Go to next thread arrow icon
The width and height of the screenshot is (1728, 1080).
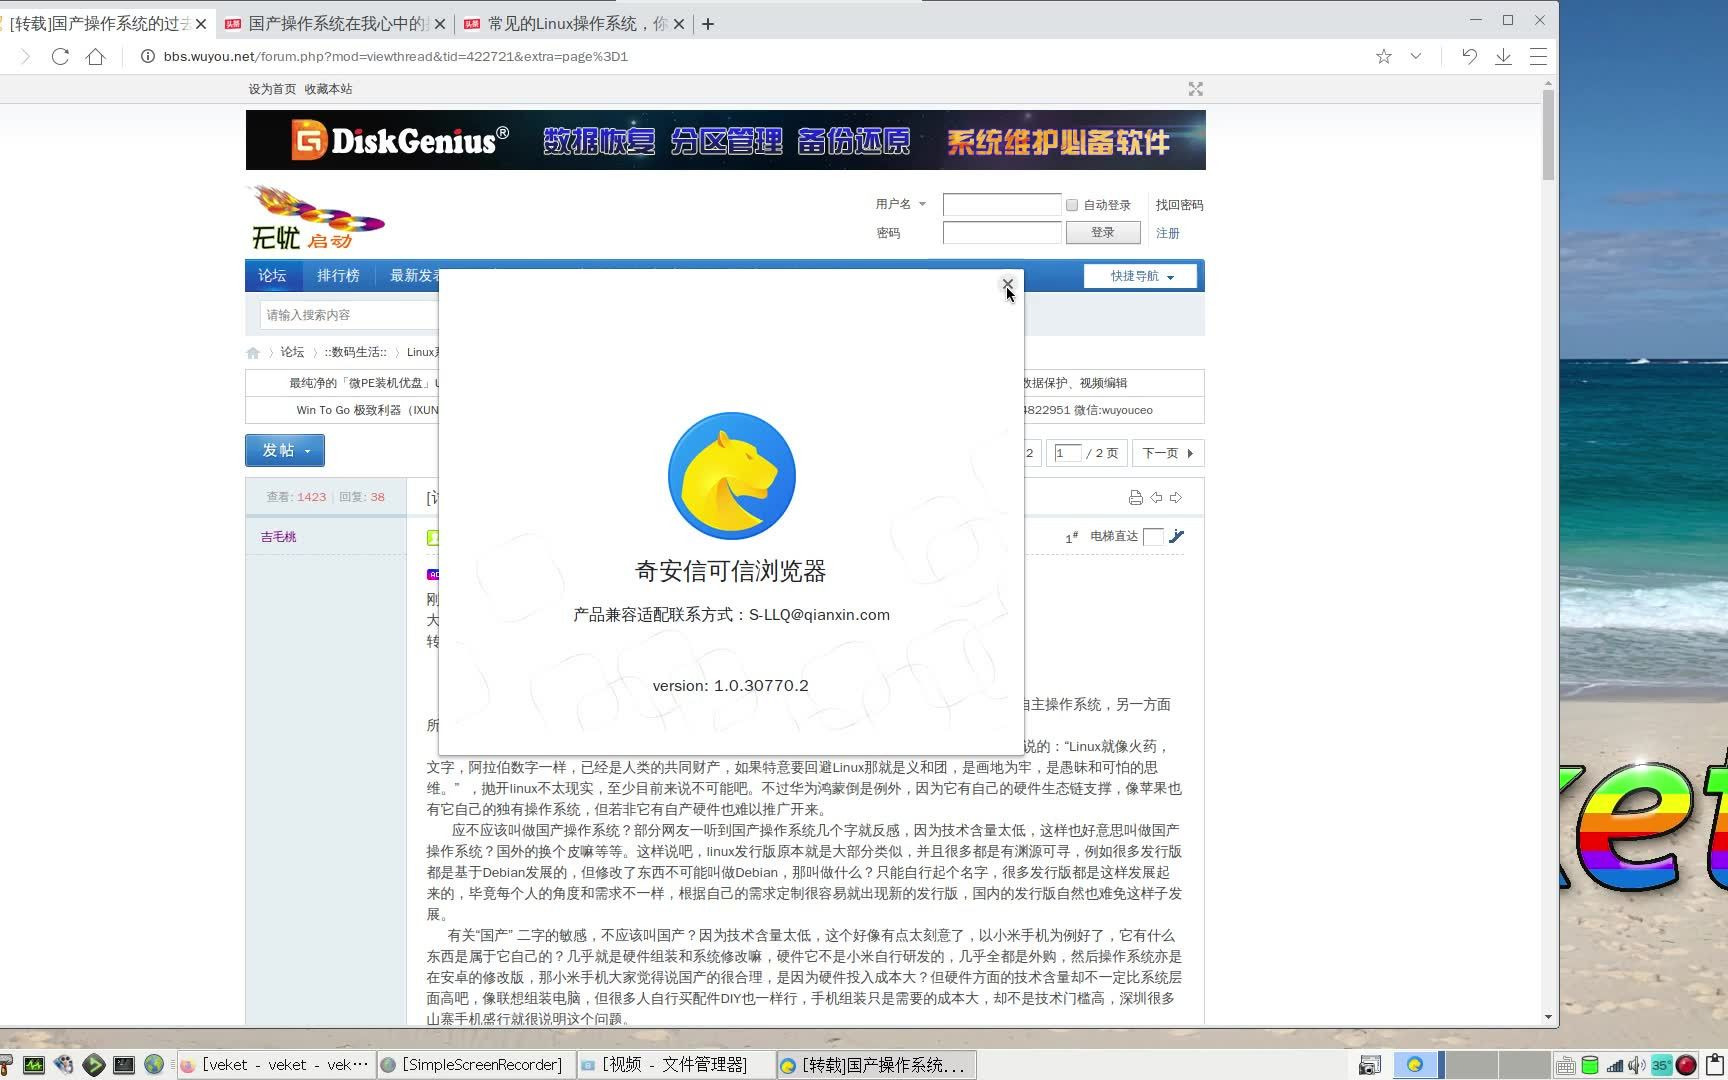[1176, 497]
